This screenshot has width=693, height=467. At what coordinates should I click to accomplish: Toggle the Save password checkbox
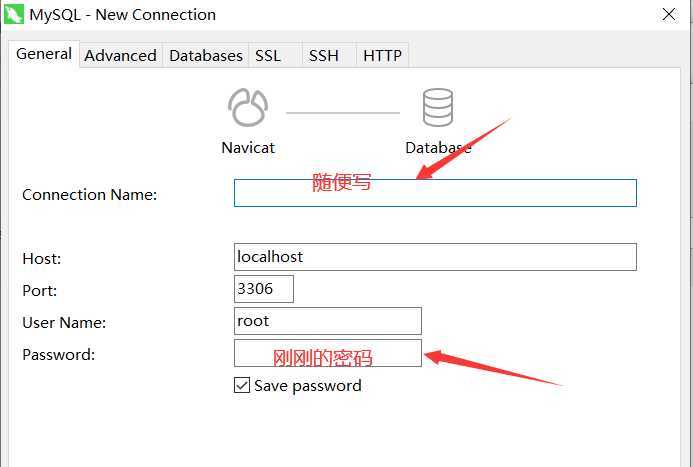pyautogui.click(x=242, y=385)
